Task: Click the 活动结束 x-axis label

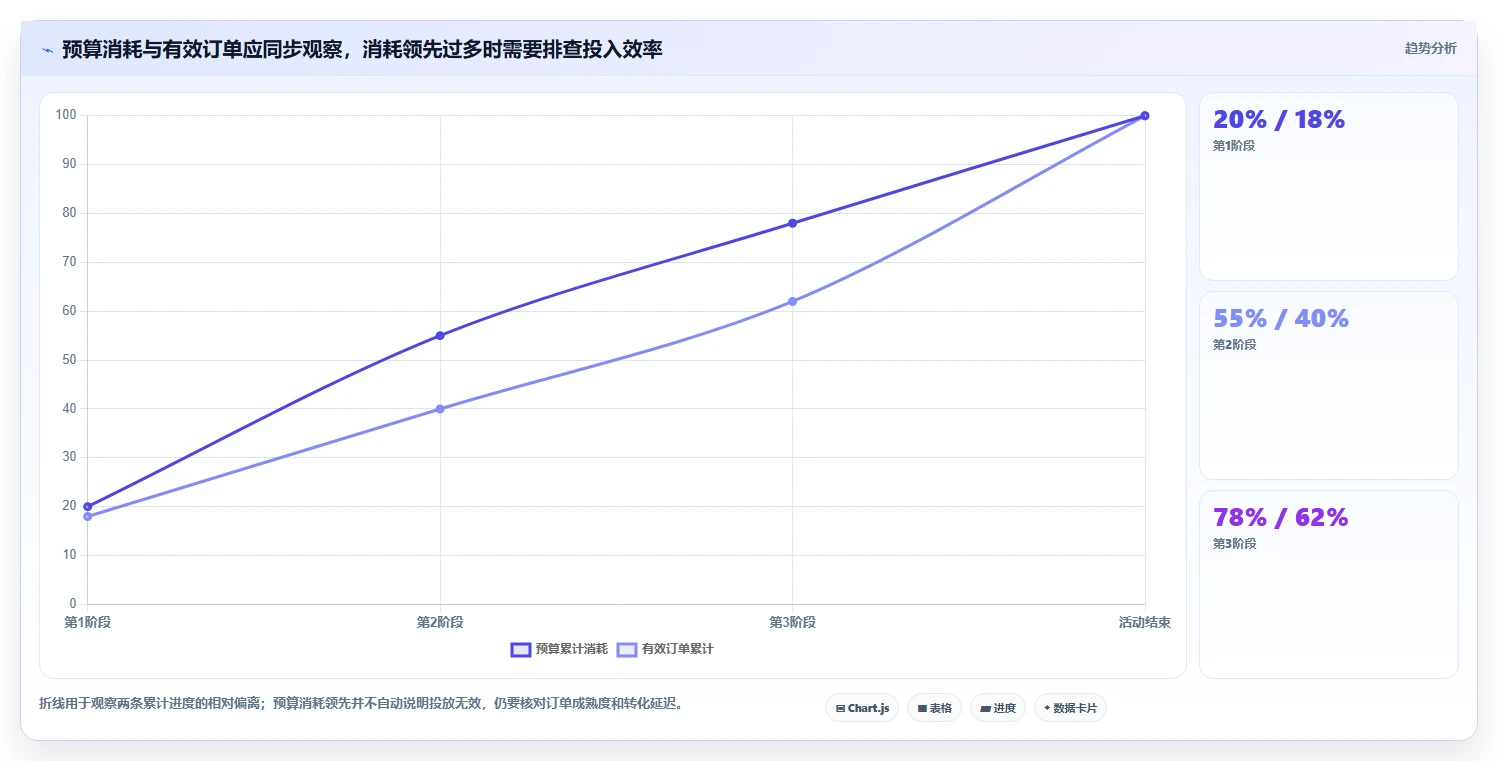Action: coord(1144,622)
